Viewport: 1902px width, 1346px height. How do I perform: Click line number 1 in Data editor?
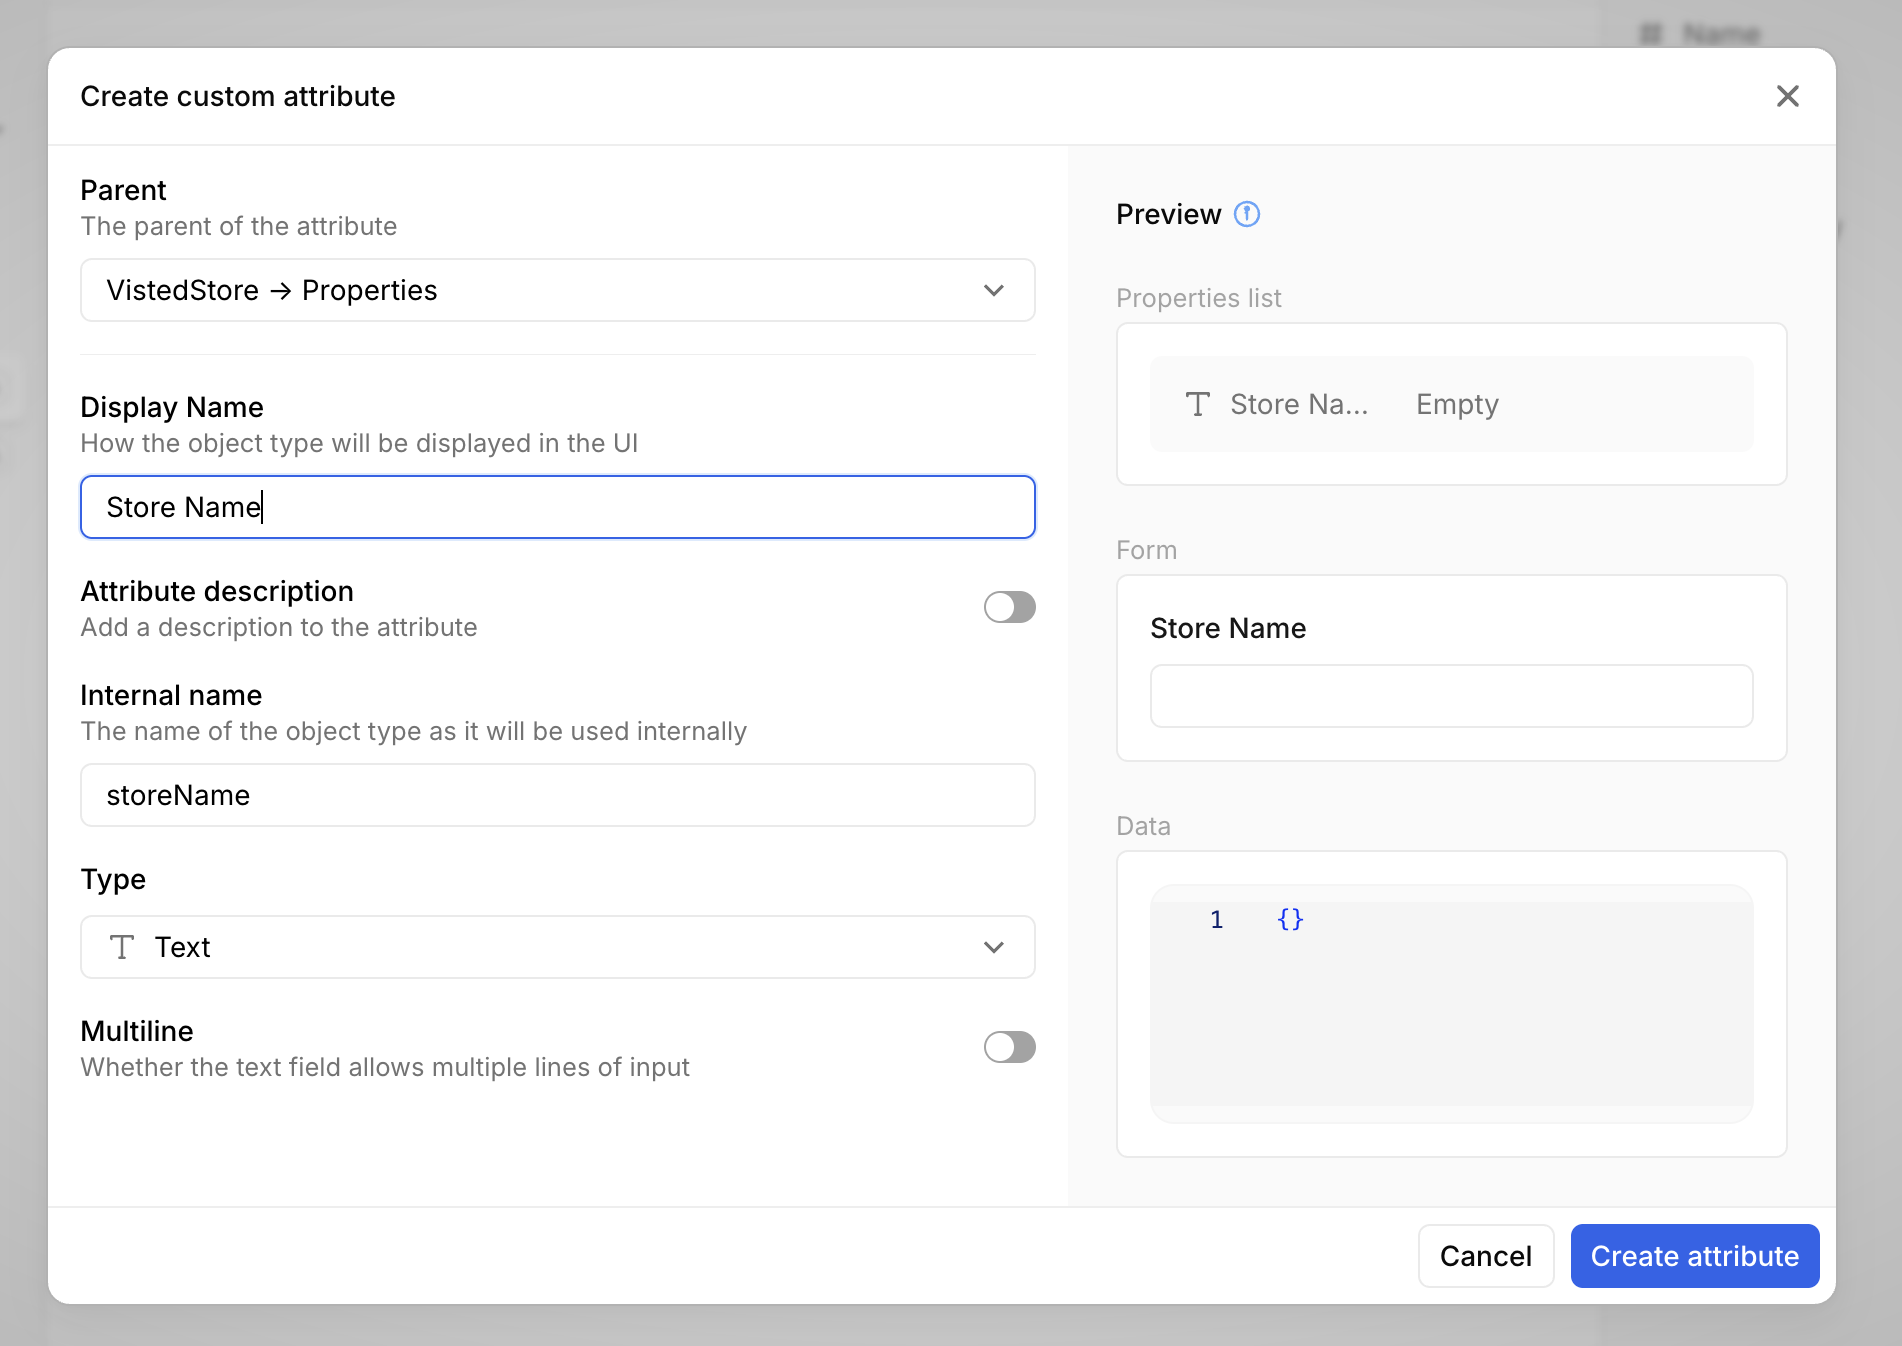pyautogui.click(x=1216, y=919)
